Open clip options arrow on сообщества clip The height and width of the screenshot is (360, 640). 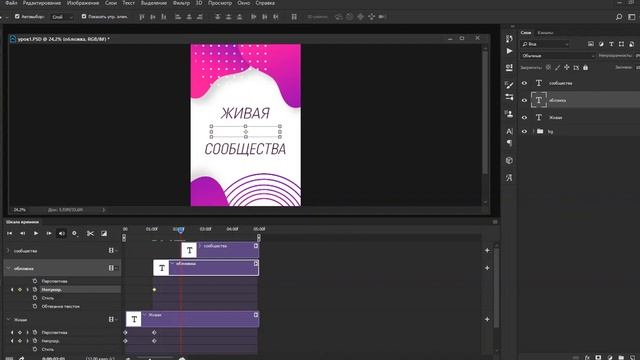coord(256,246)
